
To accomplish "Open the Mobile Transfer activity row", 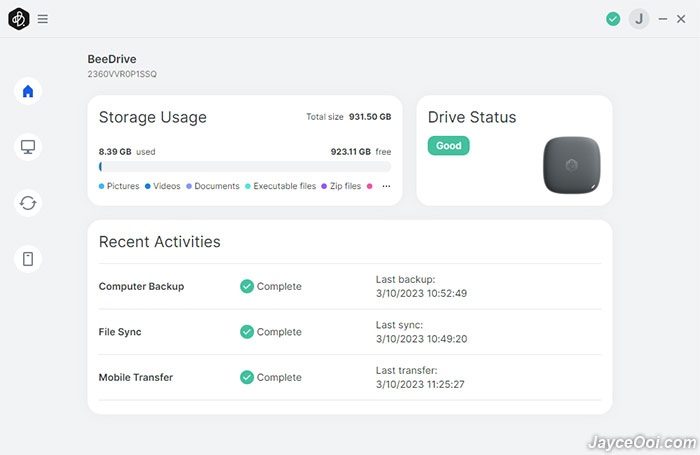I will 350,377.
